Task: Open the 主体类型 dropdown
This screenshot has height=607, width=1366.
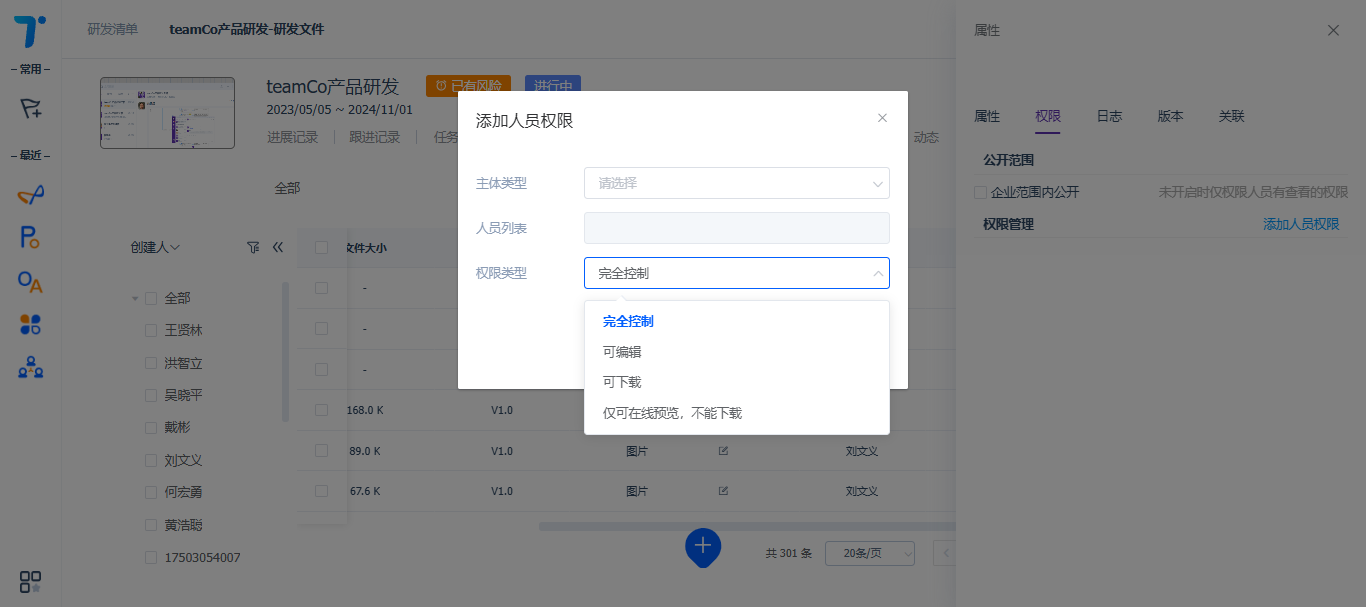Action: pos(737,183)
